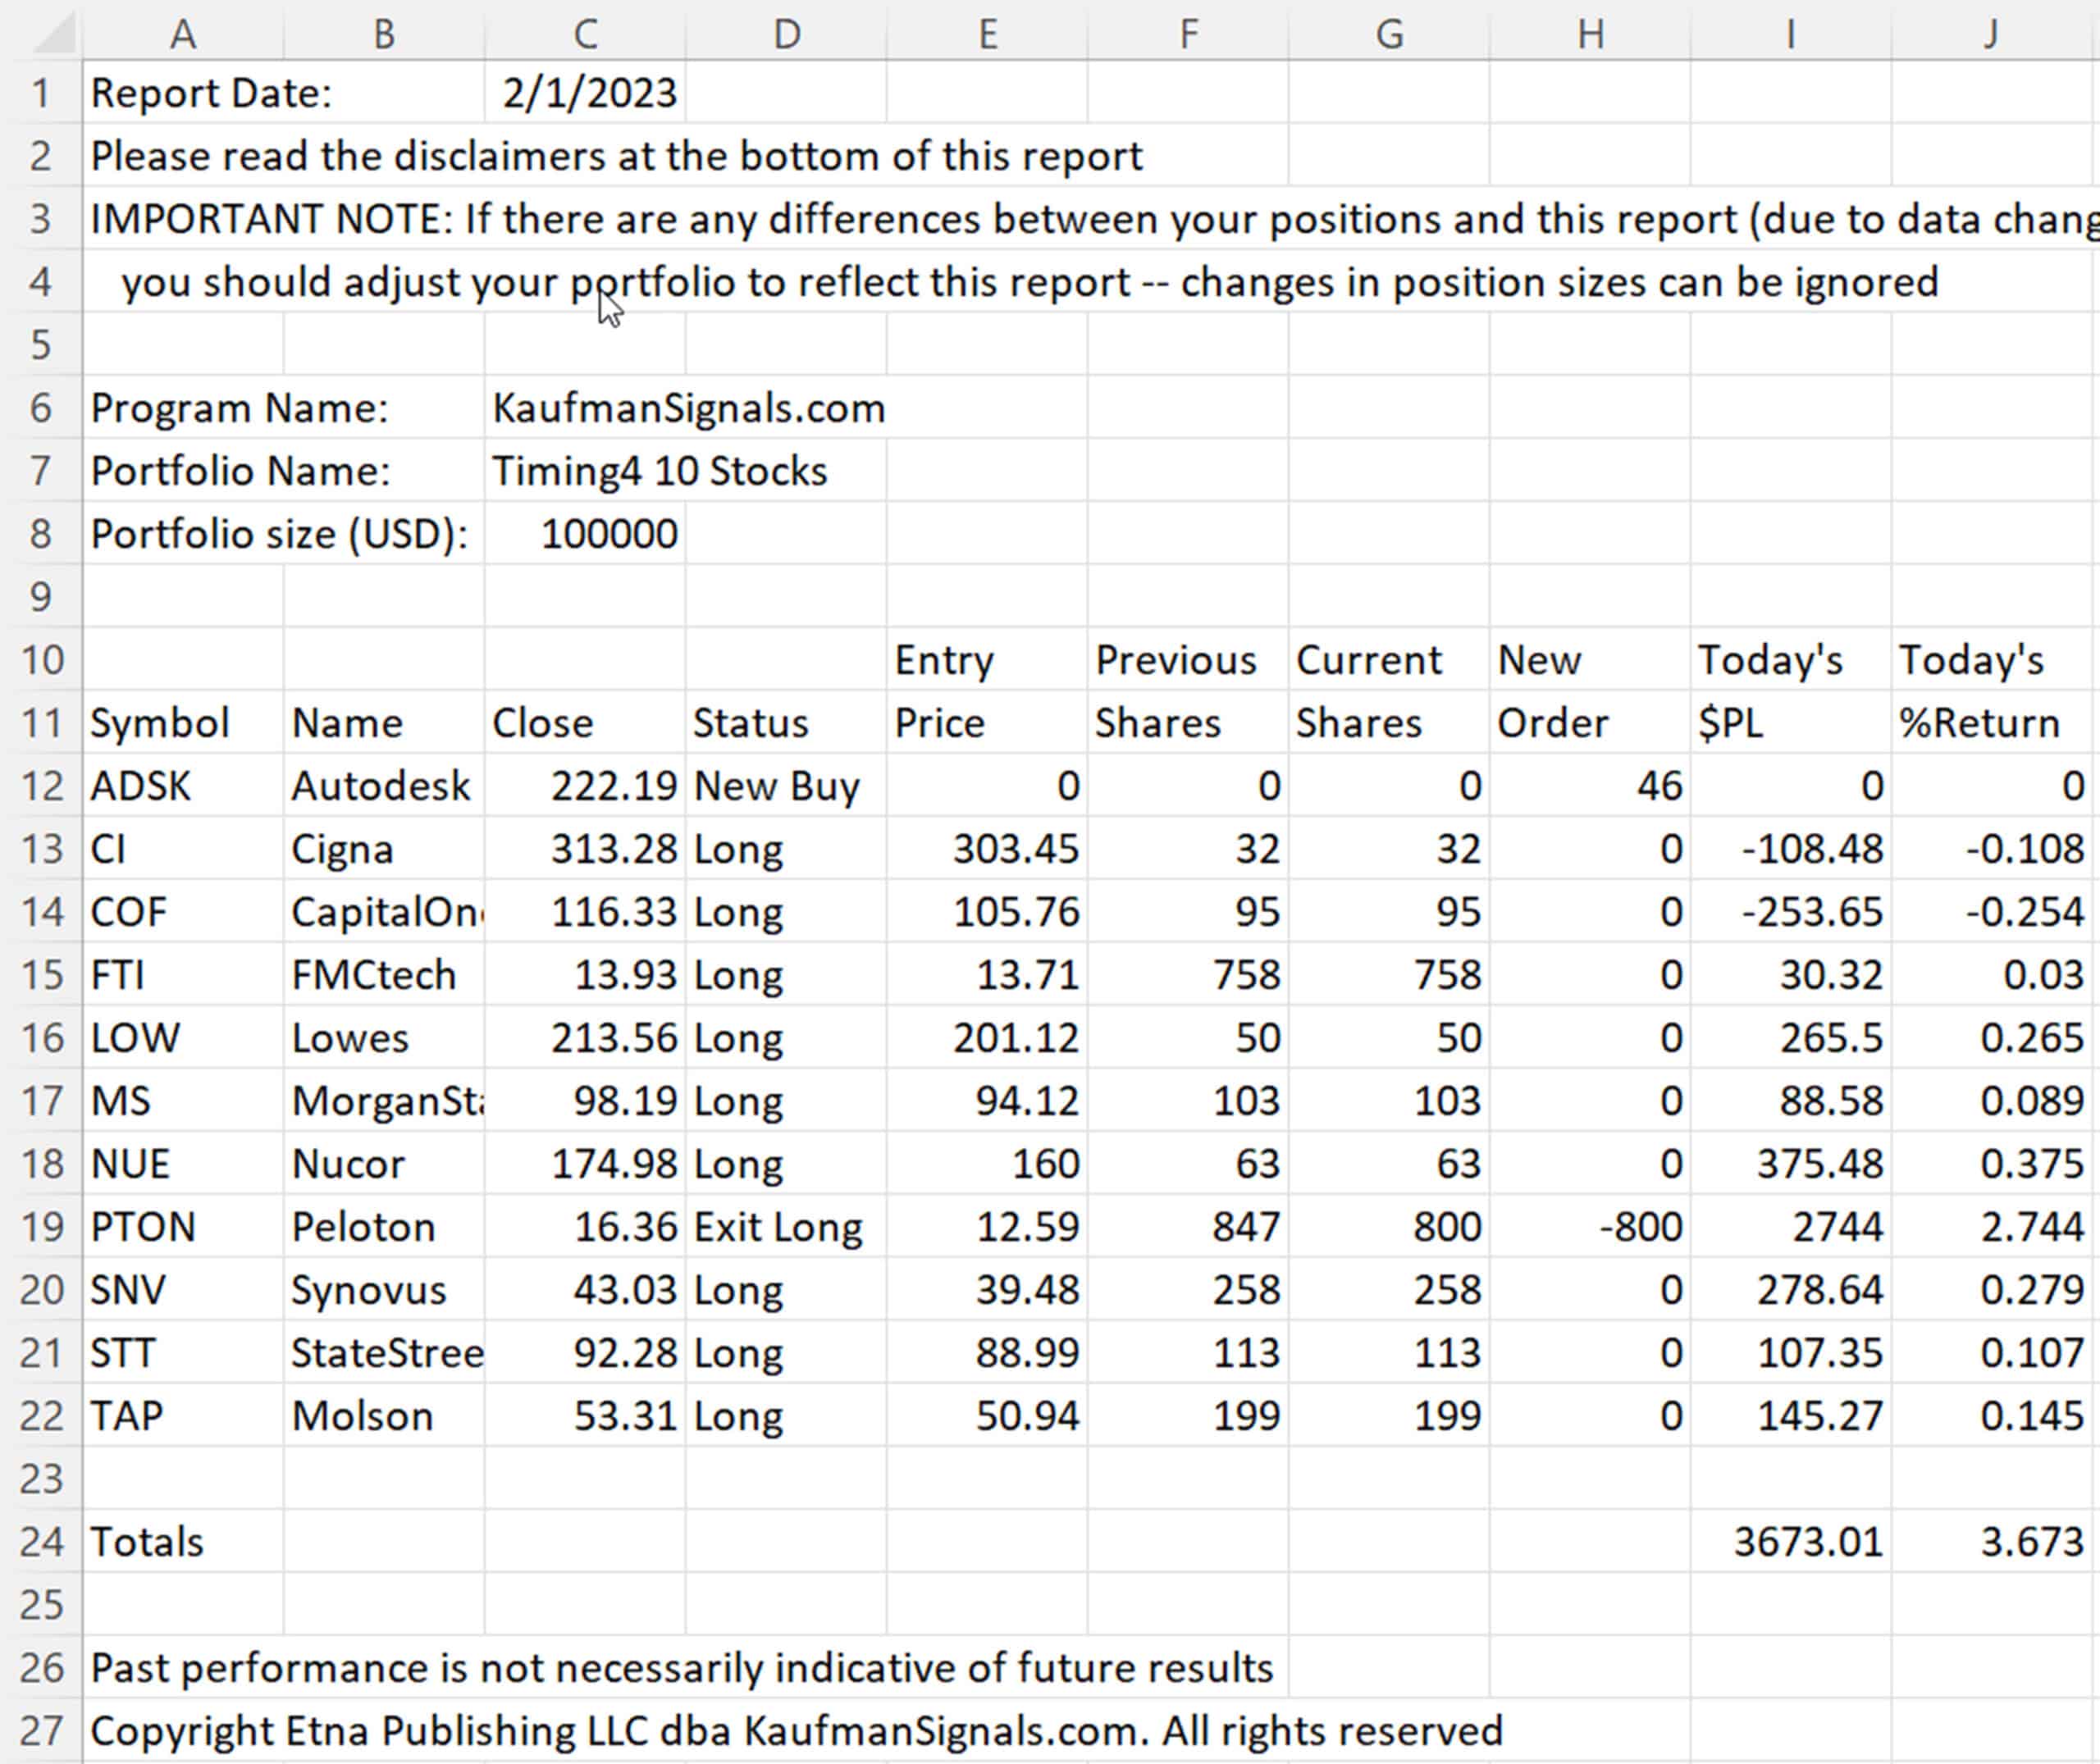Click the Timing4 10 Stocks cell

tap(659, 471)
